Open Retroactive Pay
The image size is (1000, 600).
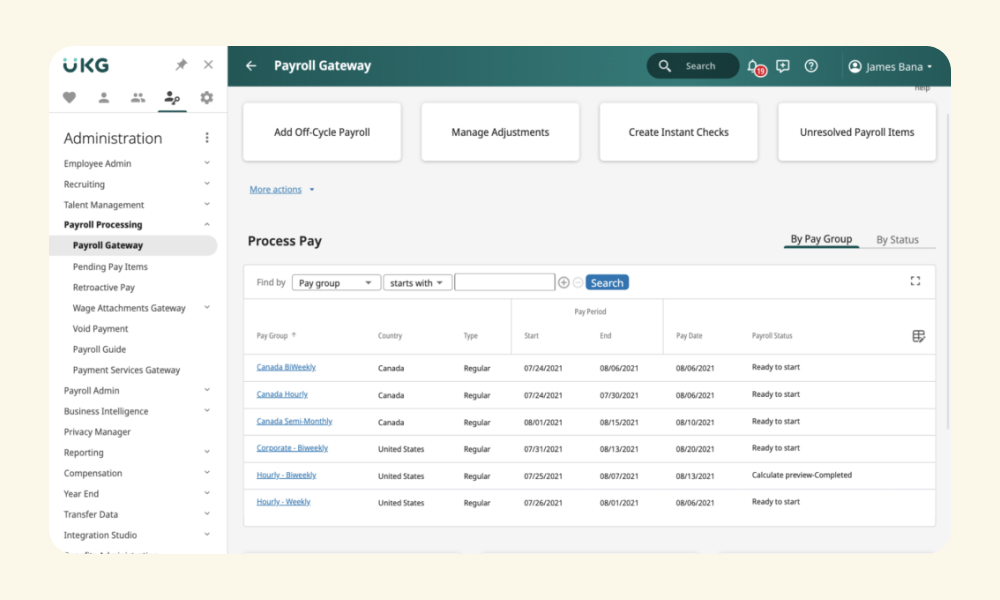point(103,288)
